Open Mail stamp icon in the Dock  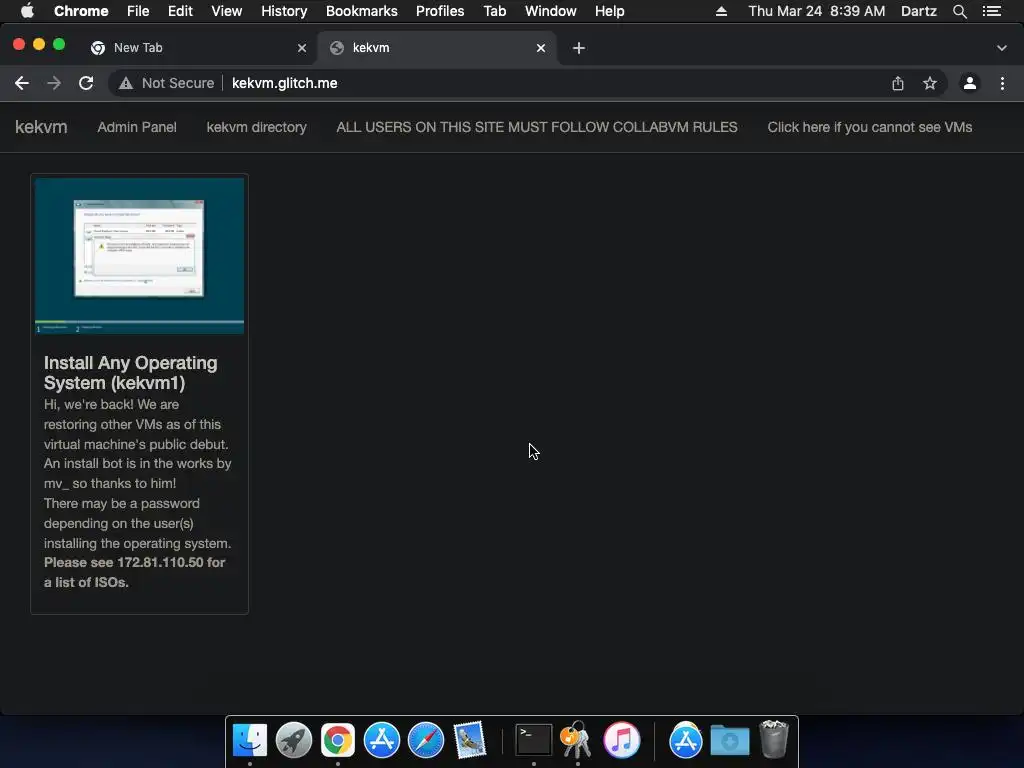(x=470, y=740)
